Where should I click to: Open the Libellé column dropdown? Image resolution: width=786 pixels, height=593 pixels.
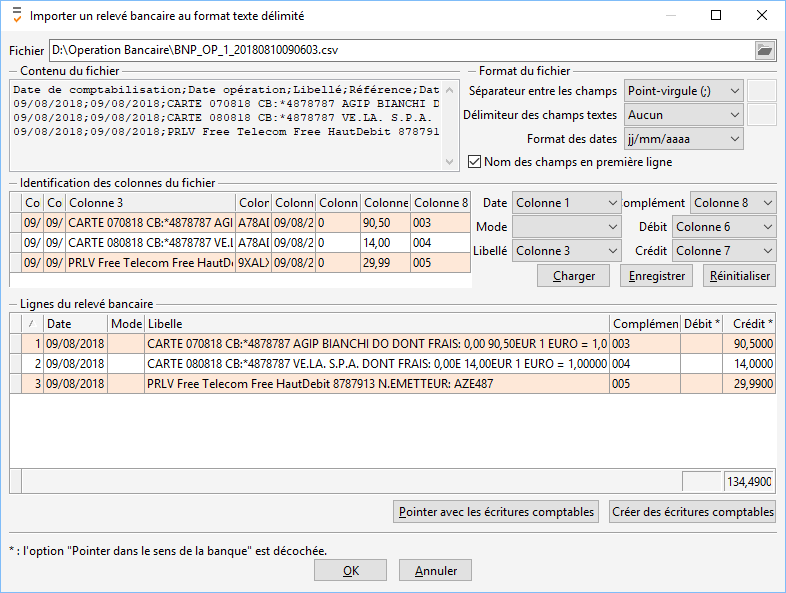coord(566,251)
